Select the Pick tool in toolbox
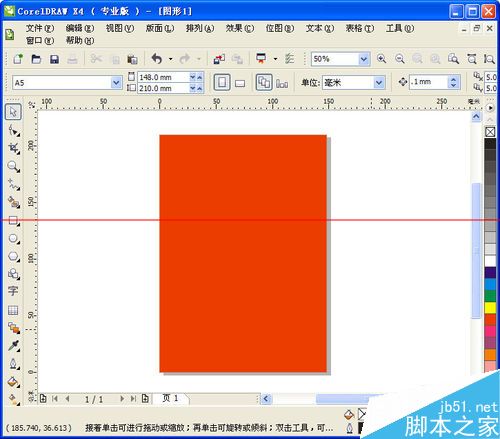This screenshot has height=439, width=500. (13, 111)
